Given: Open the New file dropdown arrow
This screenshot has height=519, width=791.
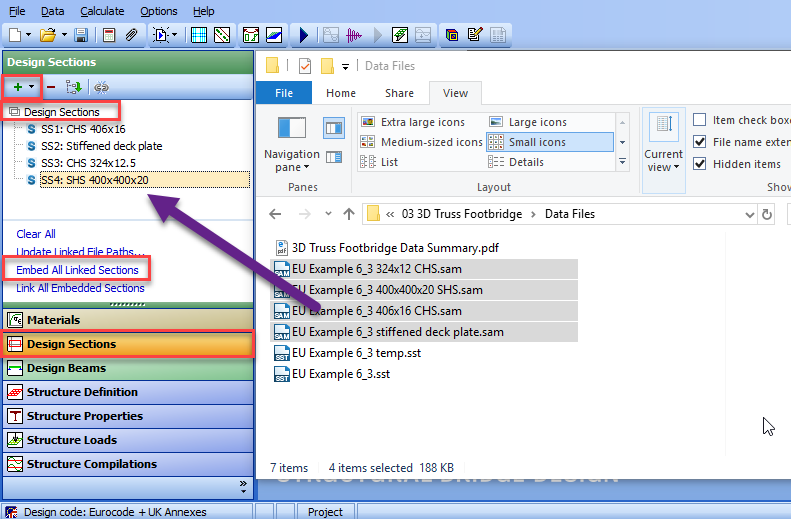Looking at the screenshot, I should pyautogui.click(x=28, y=35).
